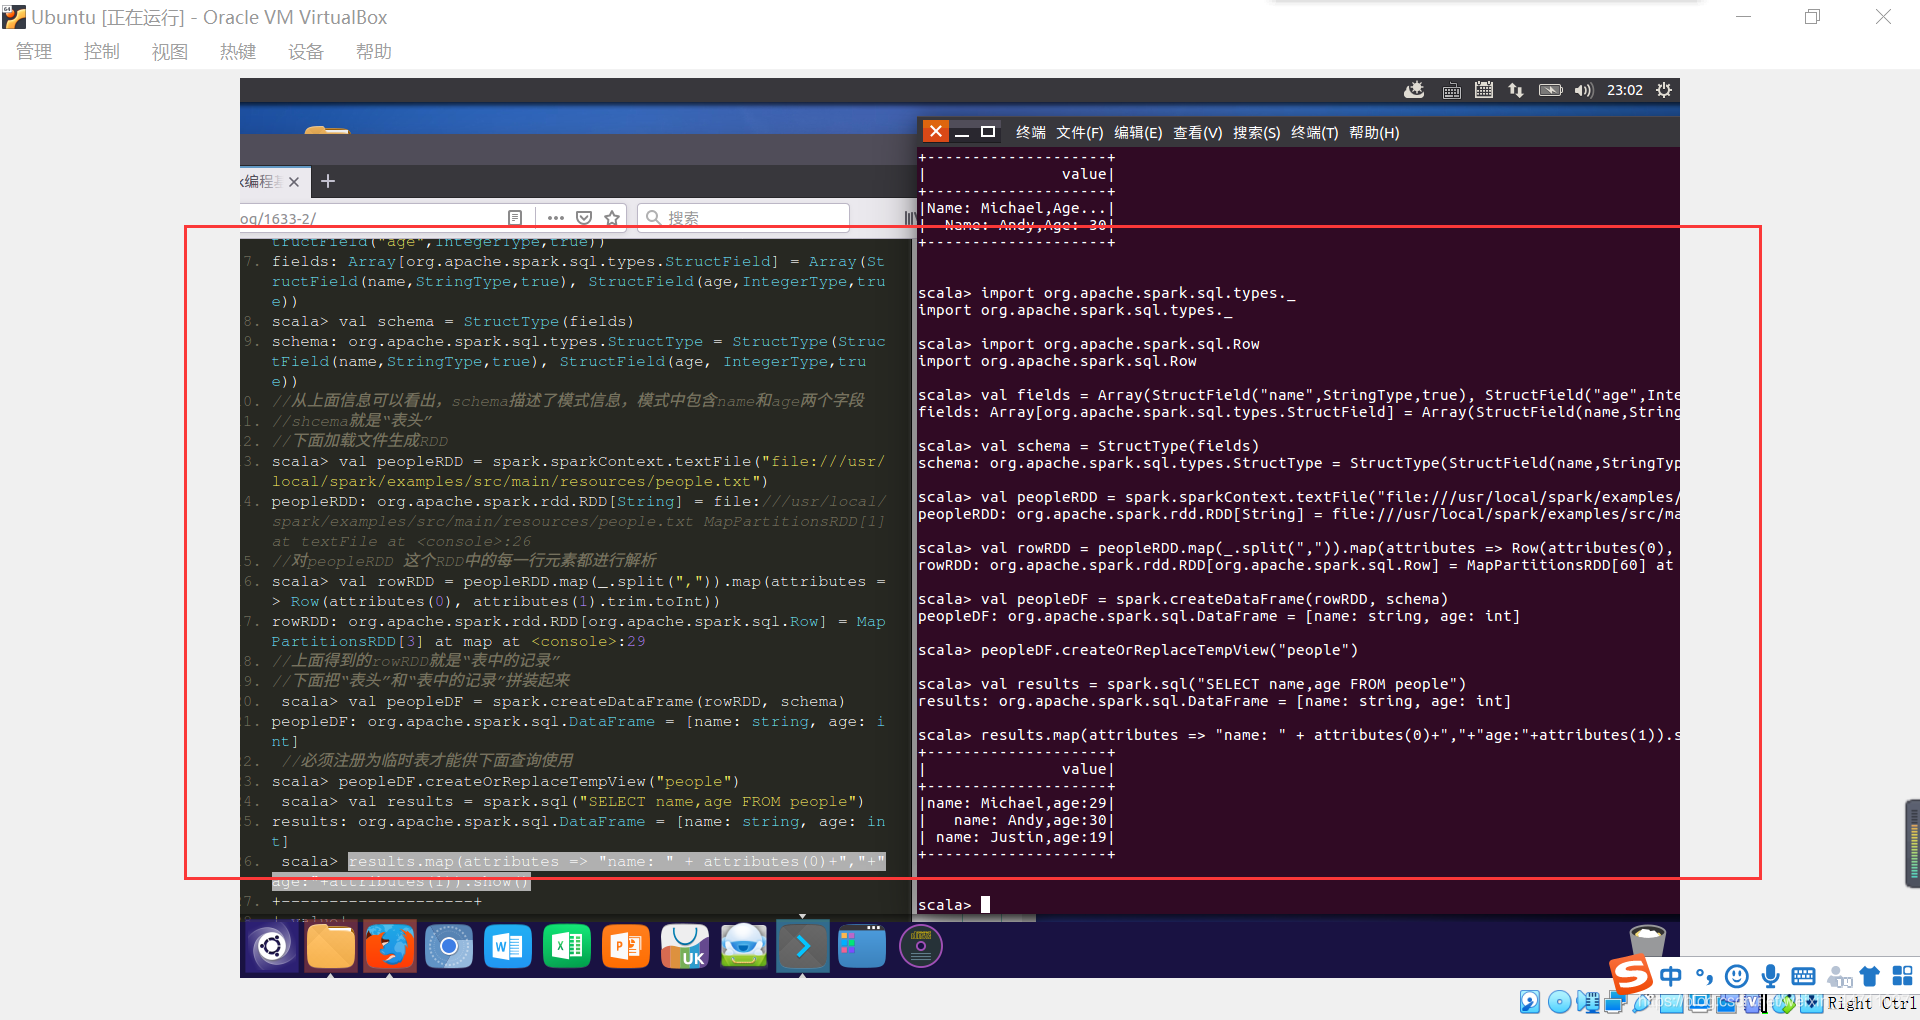Click the volume control in the top bar
The height and width of the screenshot is (1020, 1920).
[x=1583, y=90]
